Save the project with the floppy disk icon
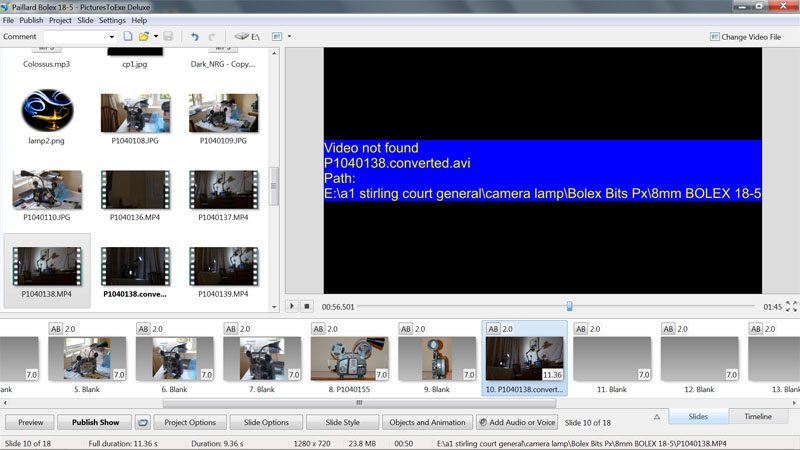 click(168, 36)
